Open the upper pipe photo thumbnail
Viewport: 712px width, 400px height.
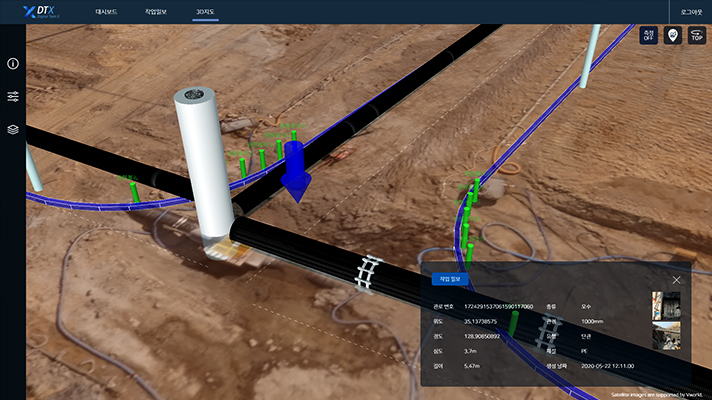click(665, 305)
